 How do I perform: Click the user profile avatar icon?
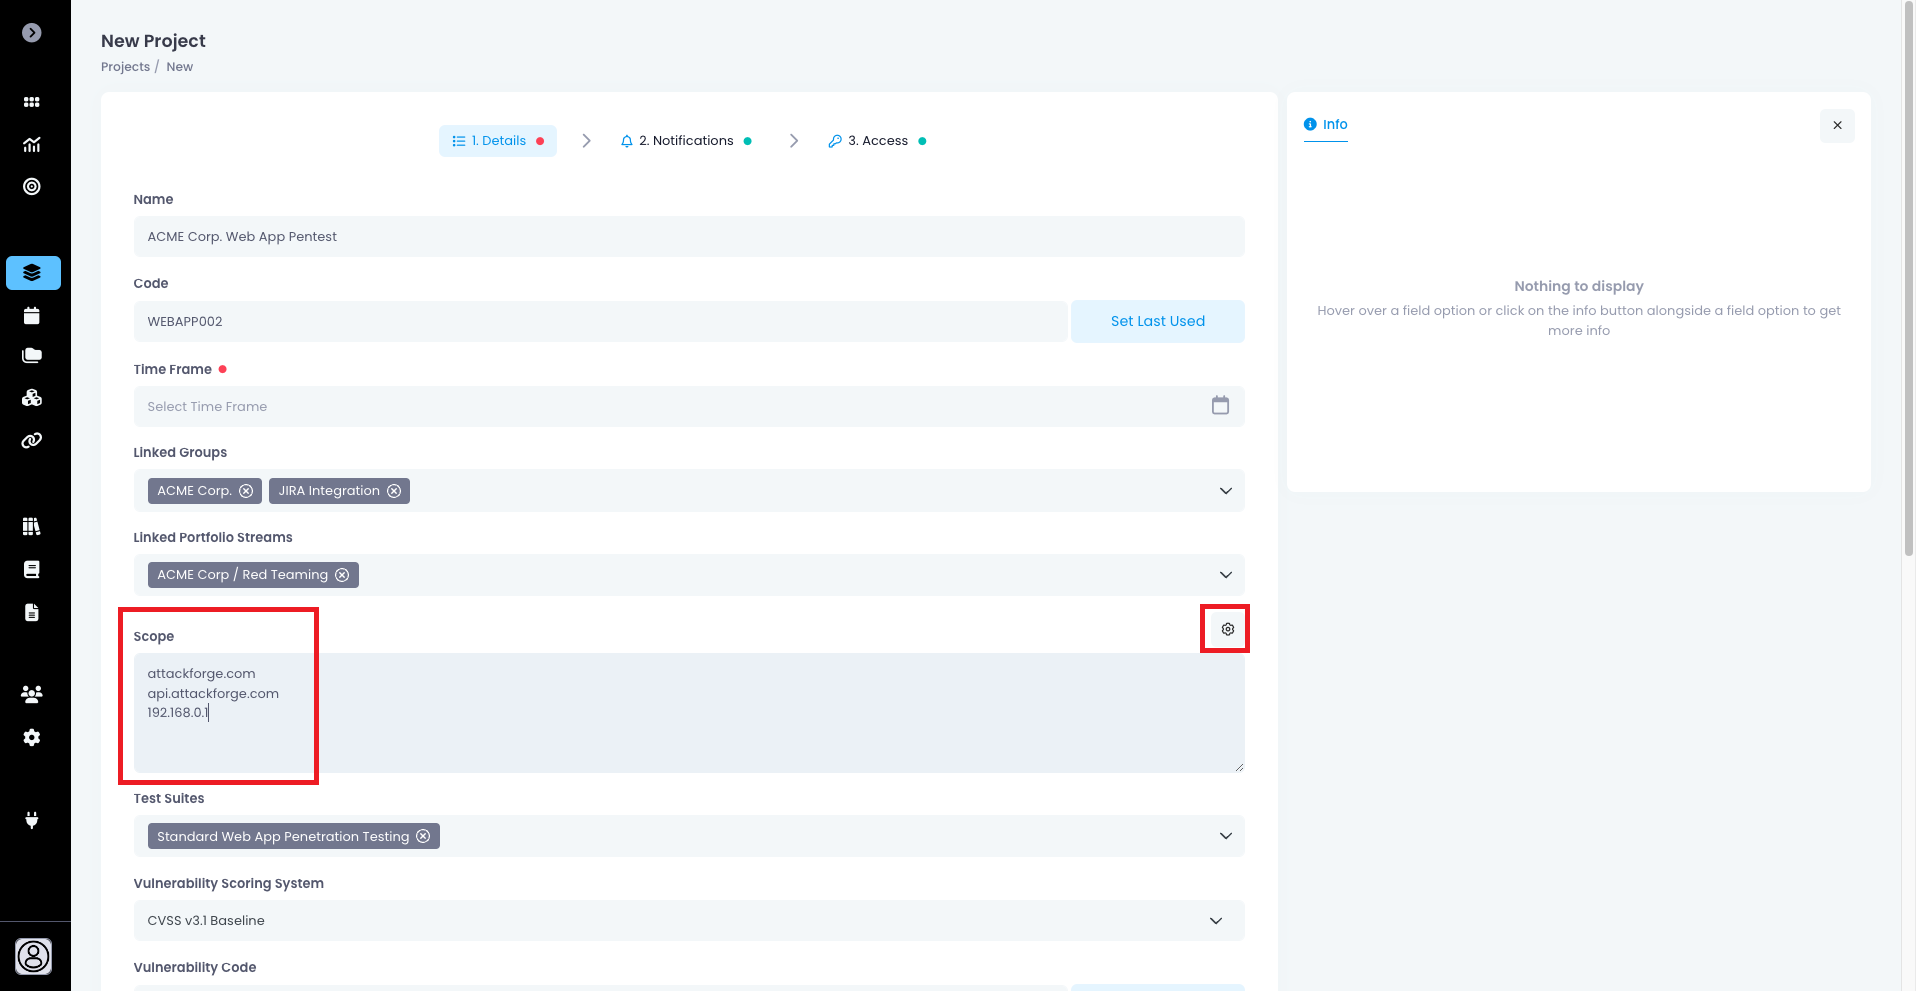coord(33,957)
